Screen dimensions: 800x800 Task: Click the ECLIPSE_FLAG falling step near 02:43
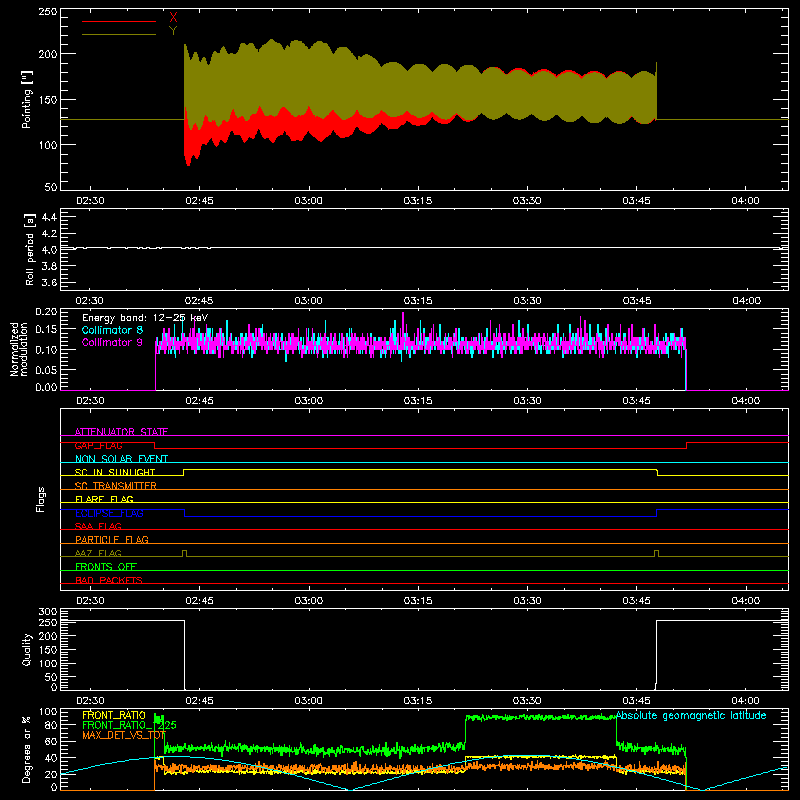(x=185, y=513)
